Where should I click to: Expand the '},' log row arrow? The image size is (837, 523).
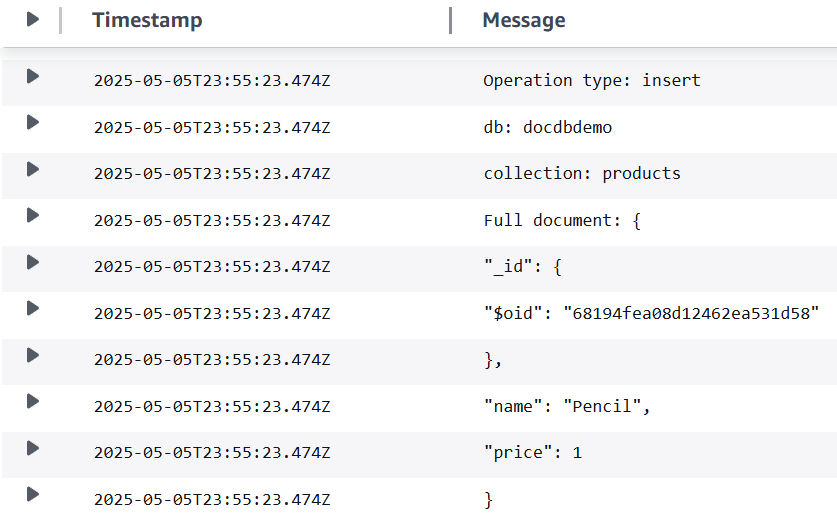pyautogui.click(x=33, y=355)
